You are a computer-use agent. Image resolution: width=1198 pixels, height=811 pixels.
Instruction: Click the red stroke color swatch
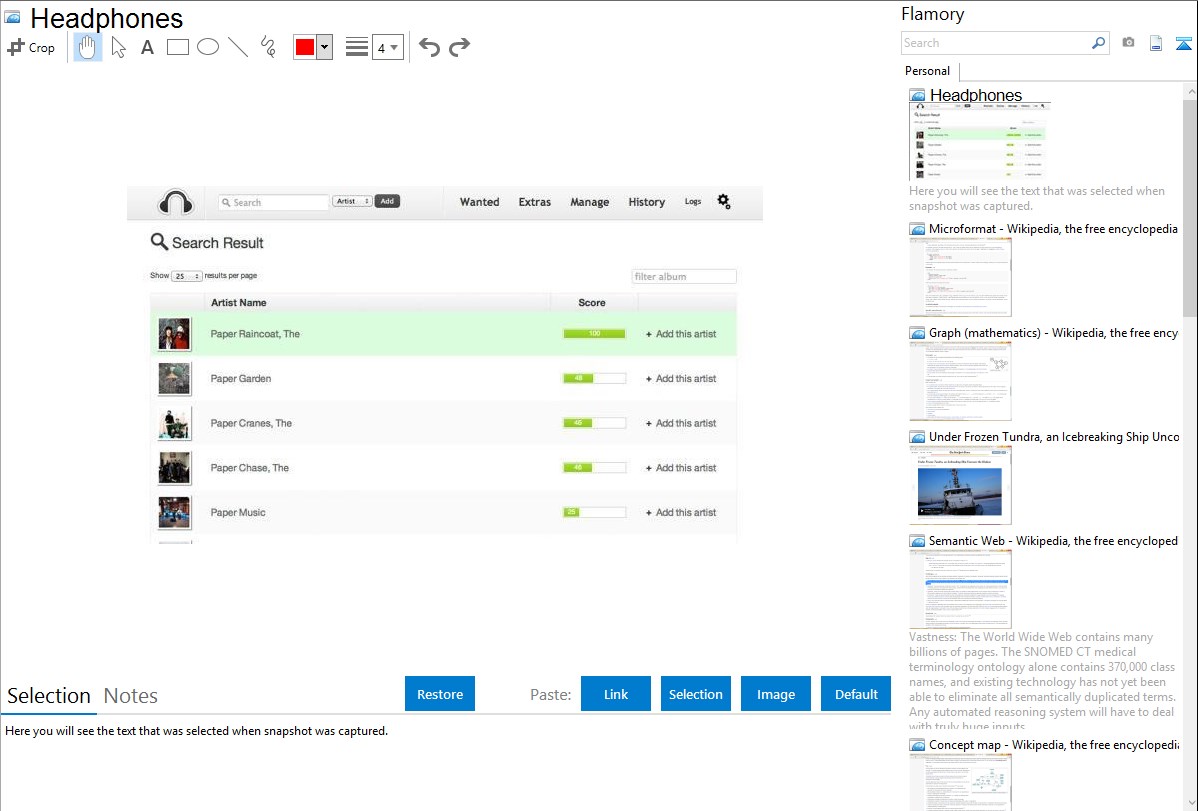tap(305, 47)
